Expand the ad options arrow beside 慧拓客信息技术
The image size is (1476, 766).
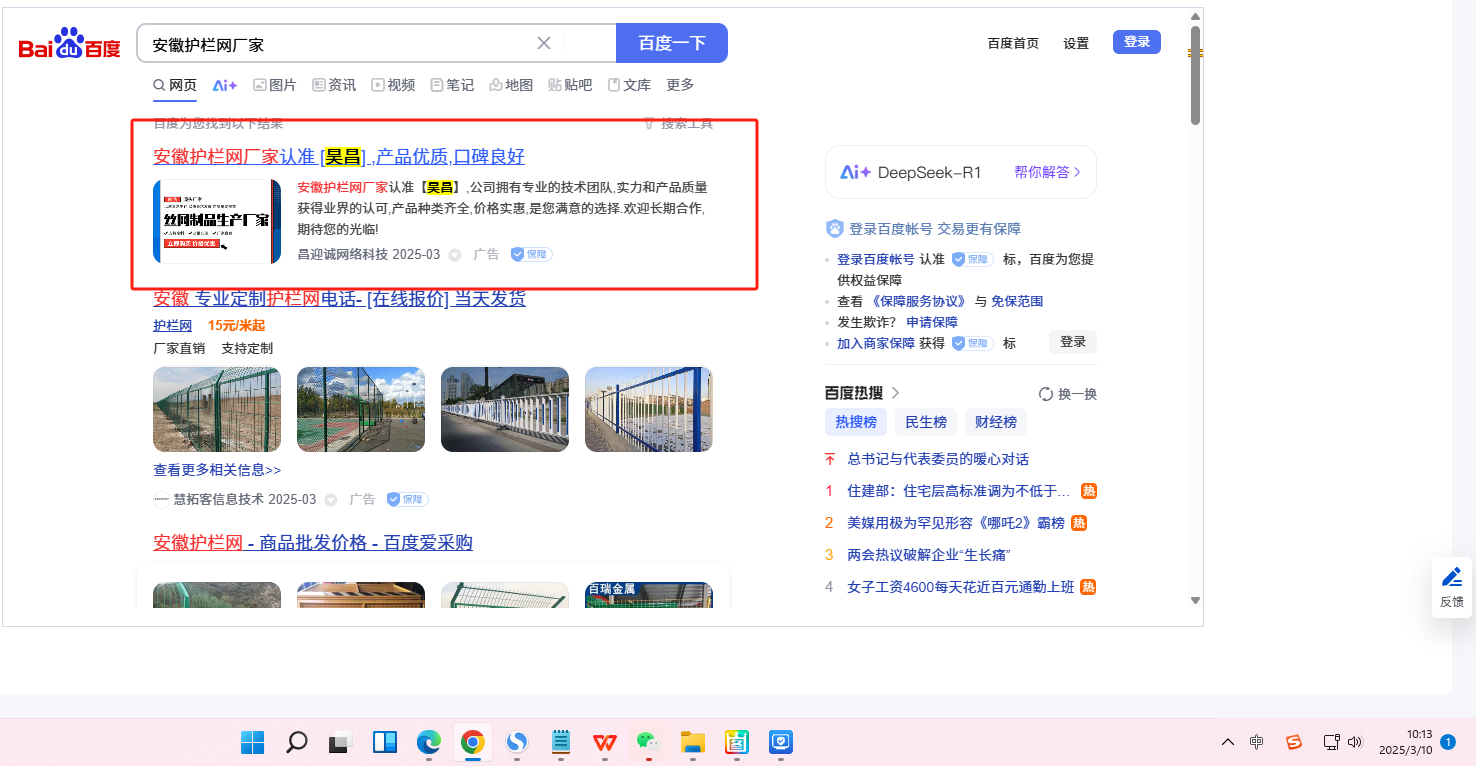click(331, 499)
